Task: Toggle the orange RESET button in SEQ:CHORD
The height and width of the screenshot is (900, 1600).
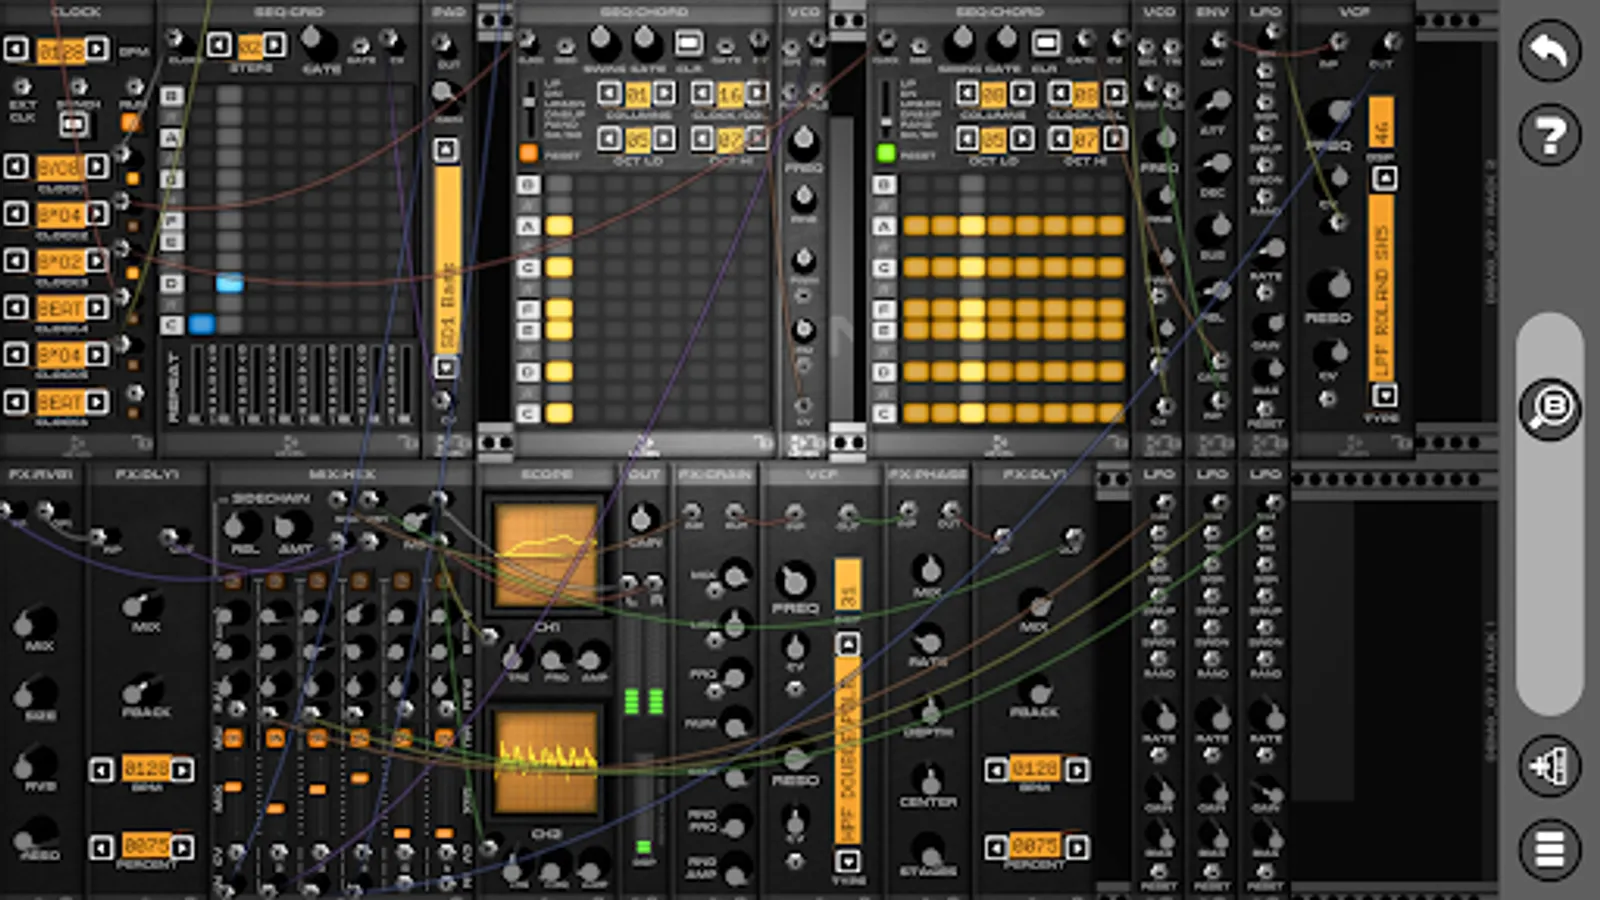Action: point(528,153)
